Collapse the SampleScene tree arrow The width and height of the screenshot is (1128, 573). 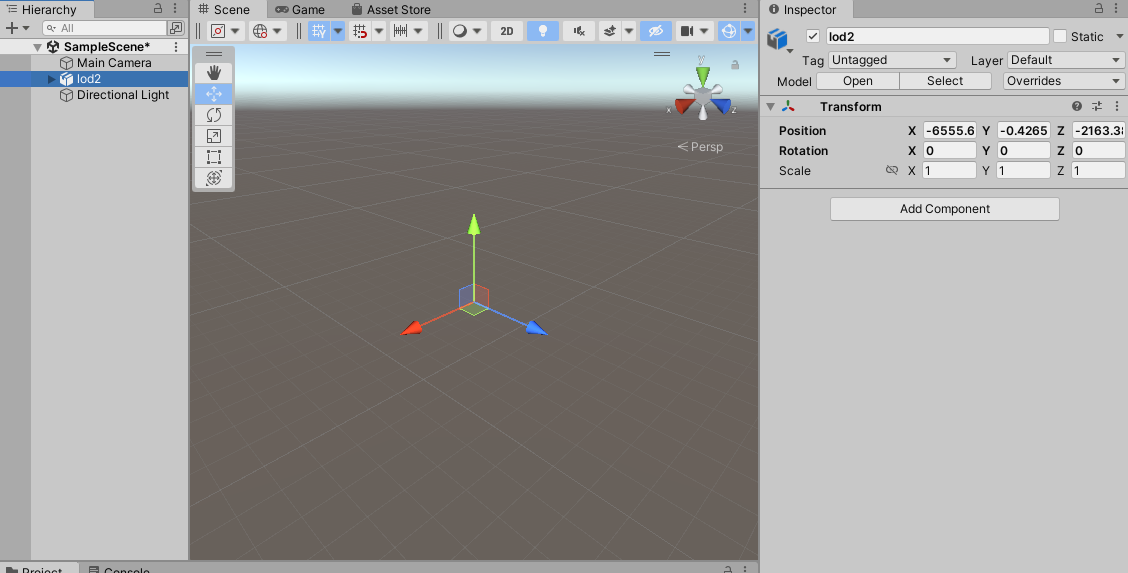point(37,47)
